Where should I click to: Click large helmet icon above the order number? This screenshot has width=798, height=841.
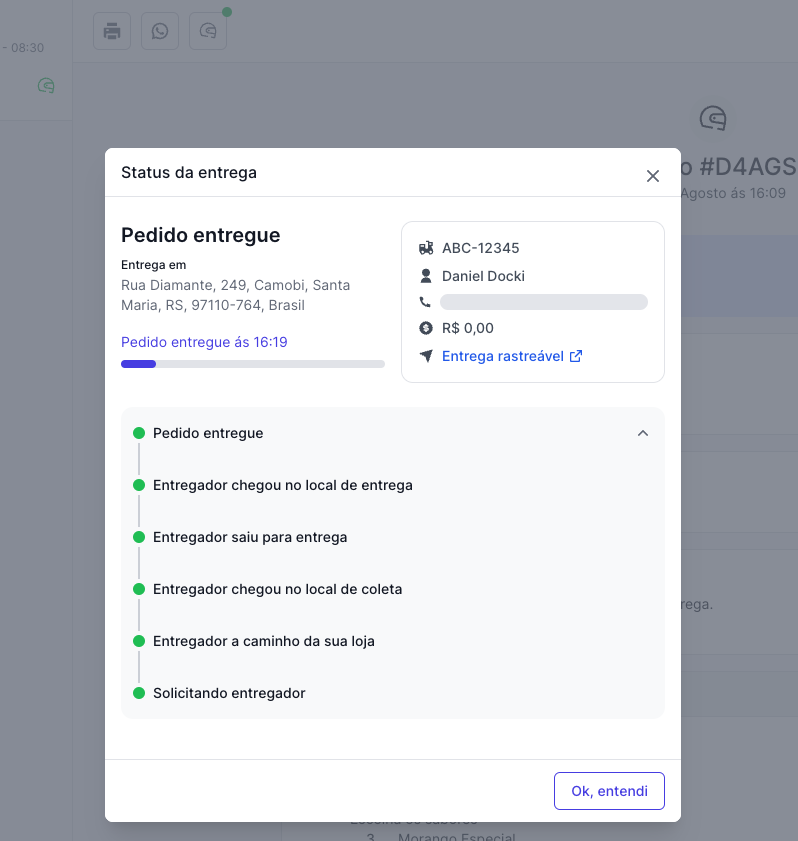[713, 118]
